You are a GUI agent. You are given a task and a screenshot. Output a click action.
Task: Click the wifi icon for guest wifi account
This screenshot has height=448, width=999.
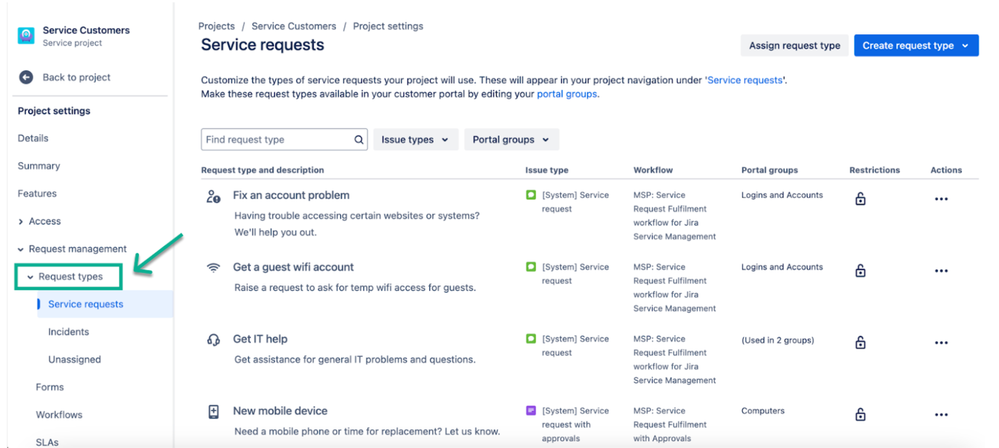(x=213, y=268)
